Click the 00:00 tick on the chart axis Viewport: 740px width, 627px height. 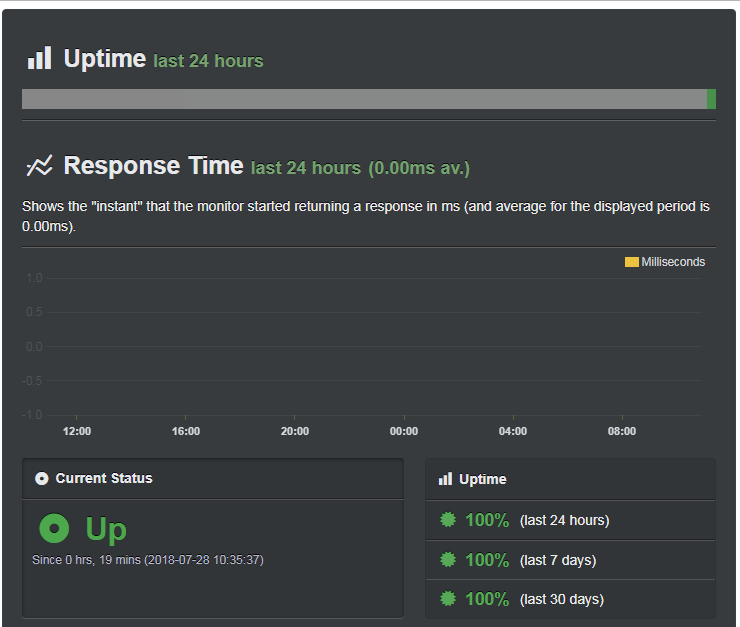pyautogui.click(x=404, y=431)
